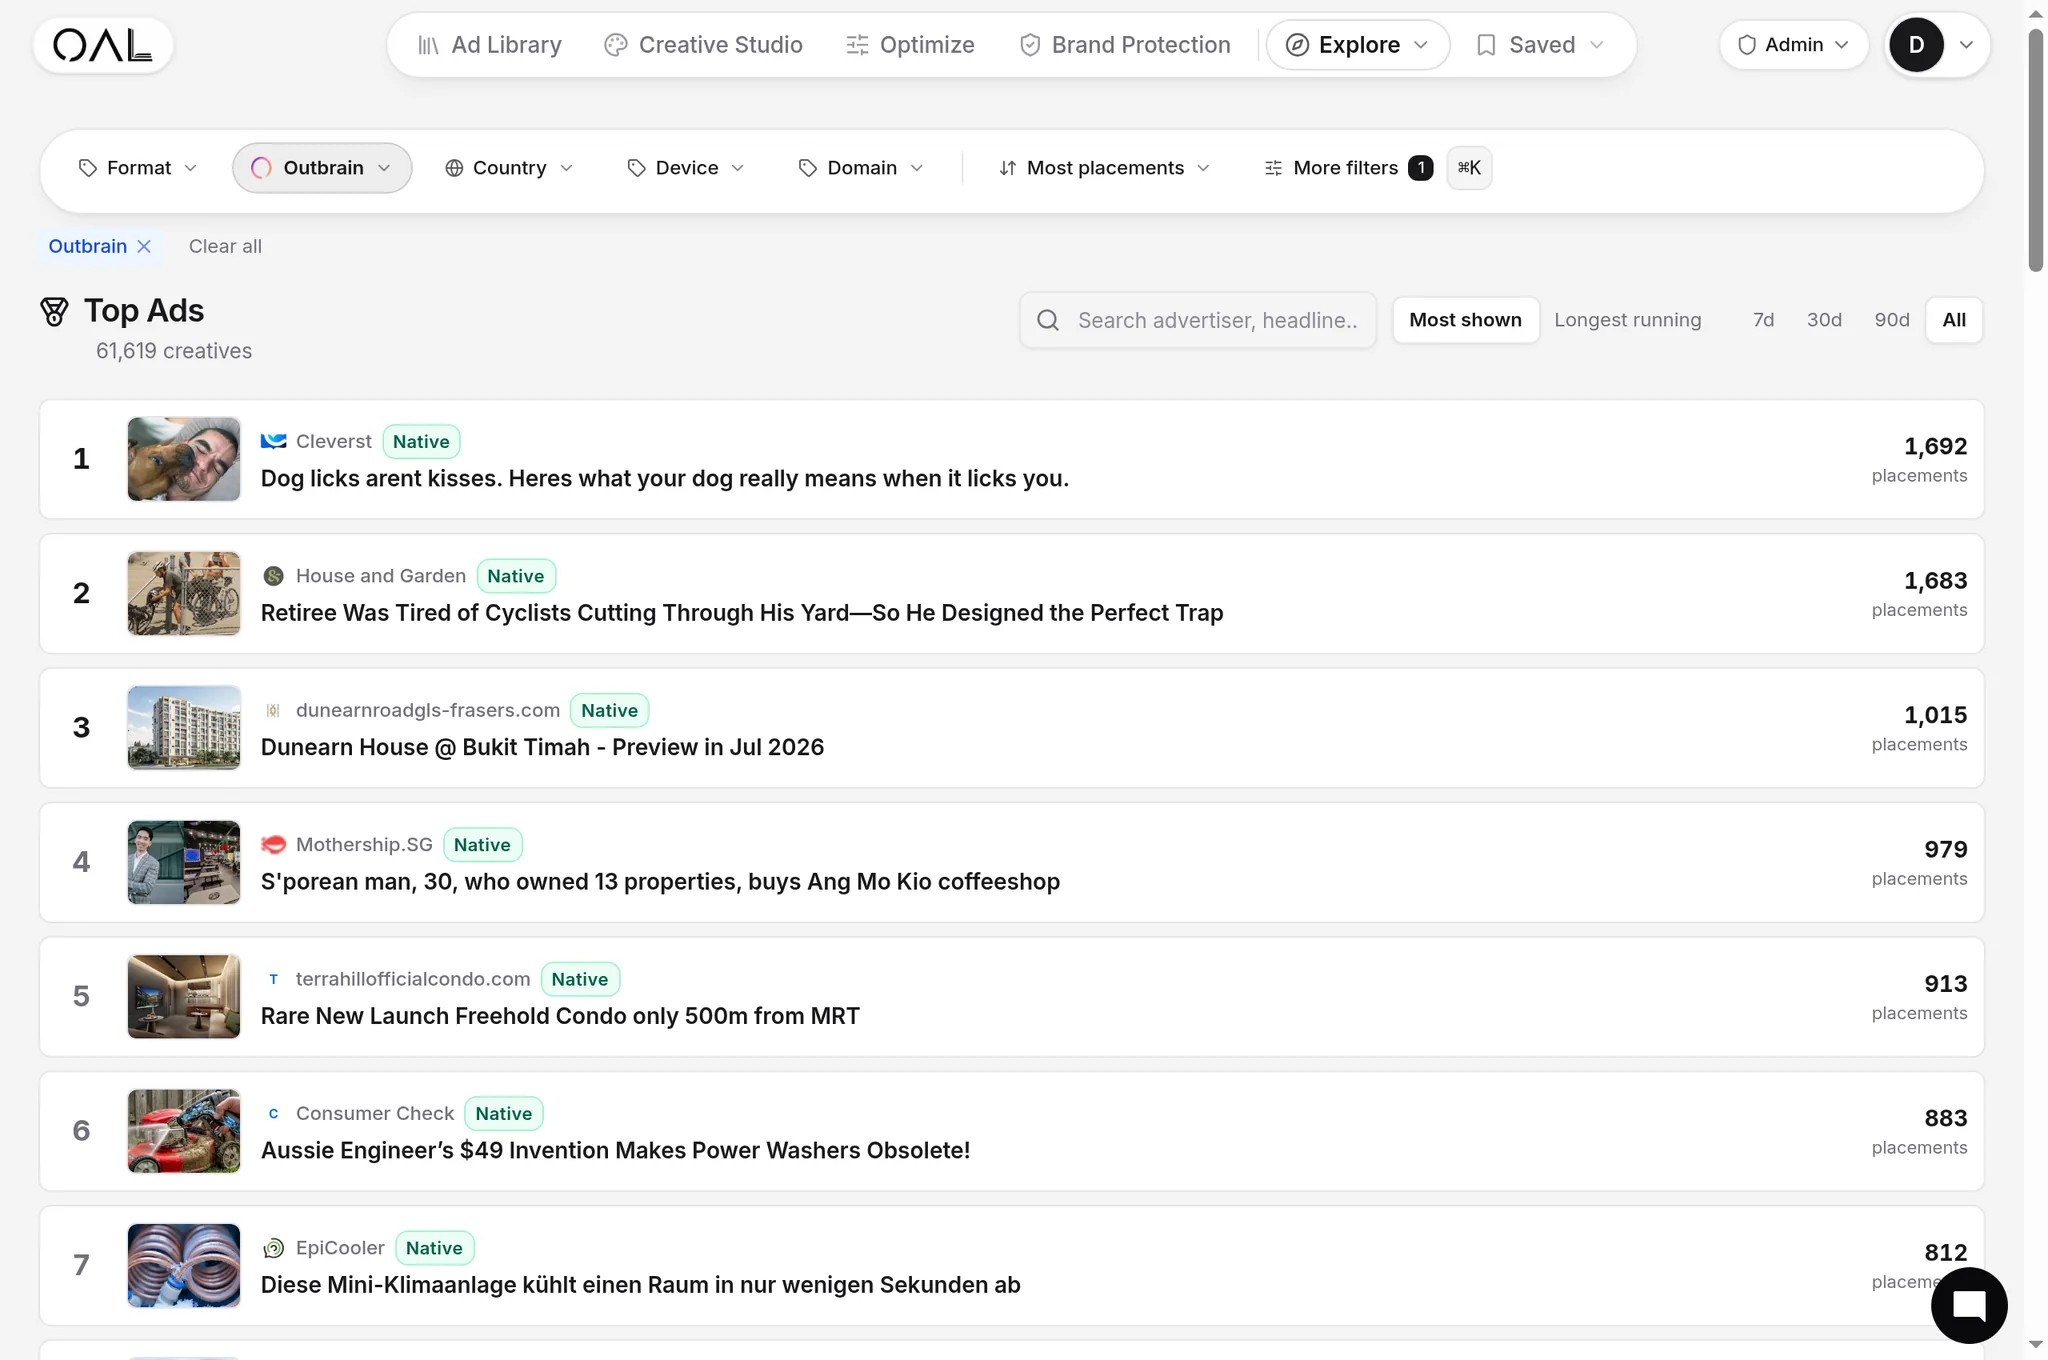Open the Format filter dropdown
Viewport: 2048px width, 1360px height.
[138, 168]
